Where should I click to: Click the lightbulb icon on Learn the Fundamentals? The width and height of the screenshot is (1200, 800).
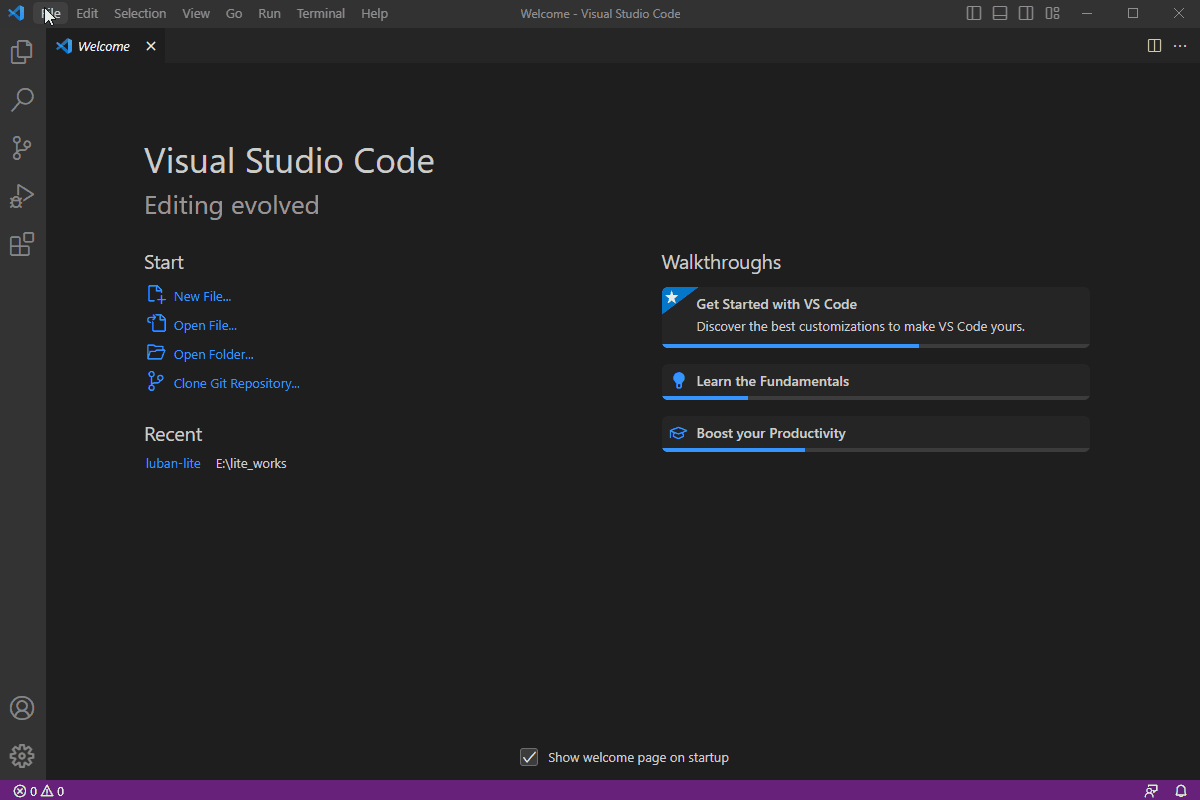tap(678, 381)
